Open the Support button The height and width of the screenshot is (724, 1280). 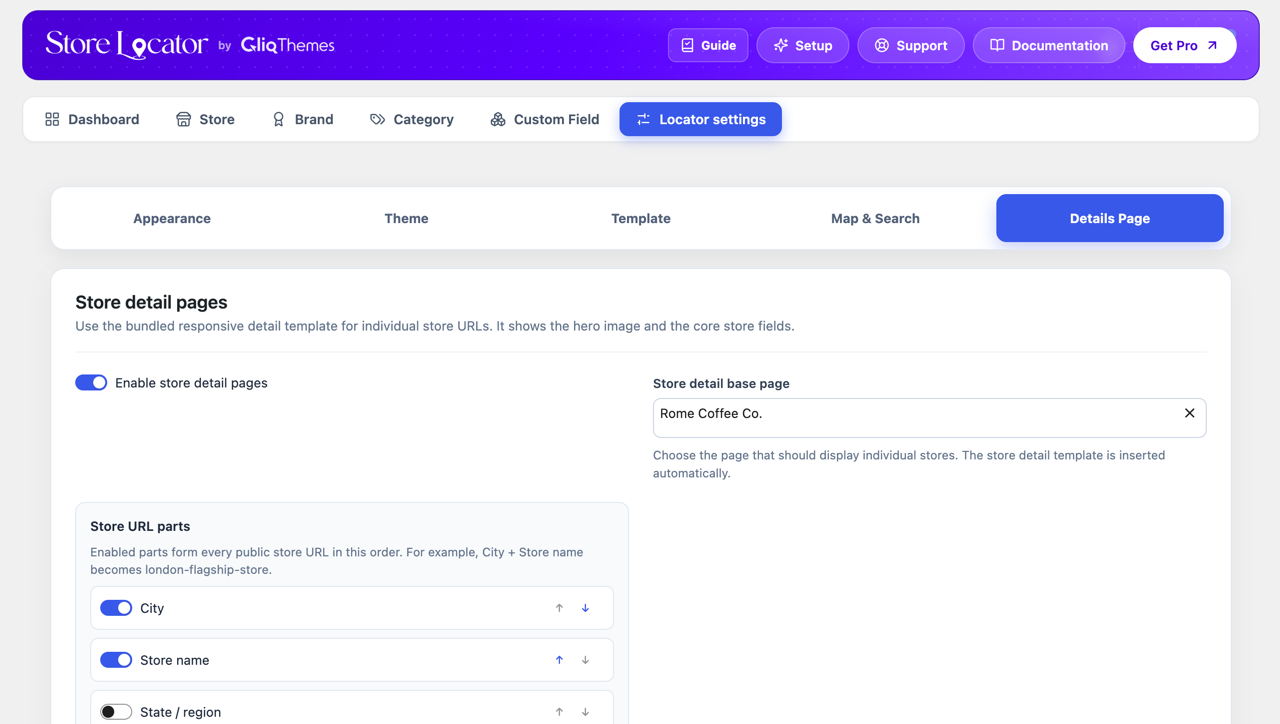coord(911,45)
